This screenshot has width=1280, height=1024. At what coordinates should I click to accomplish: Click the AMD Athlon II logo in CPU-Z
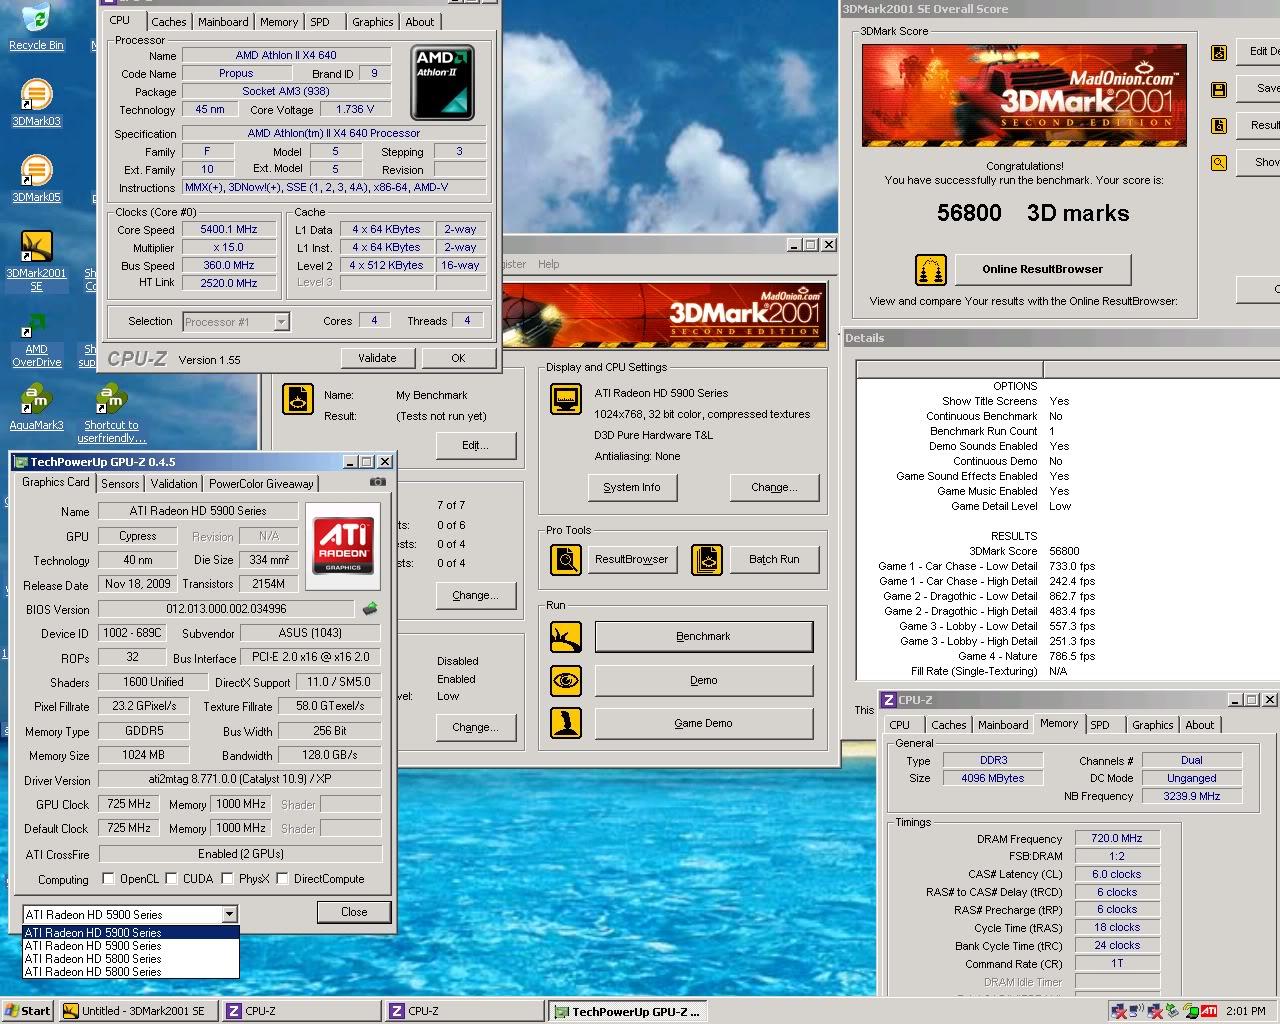click(x=442, y=83)
